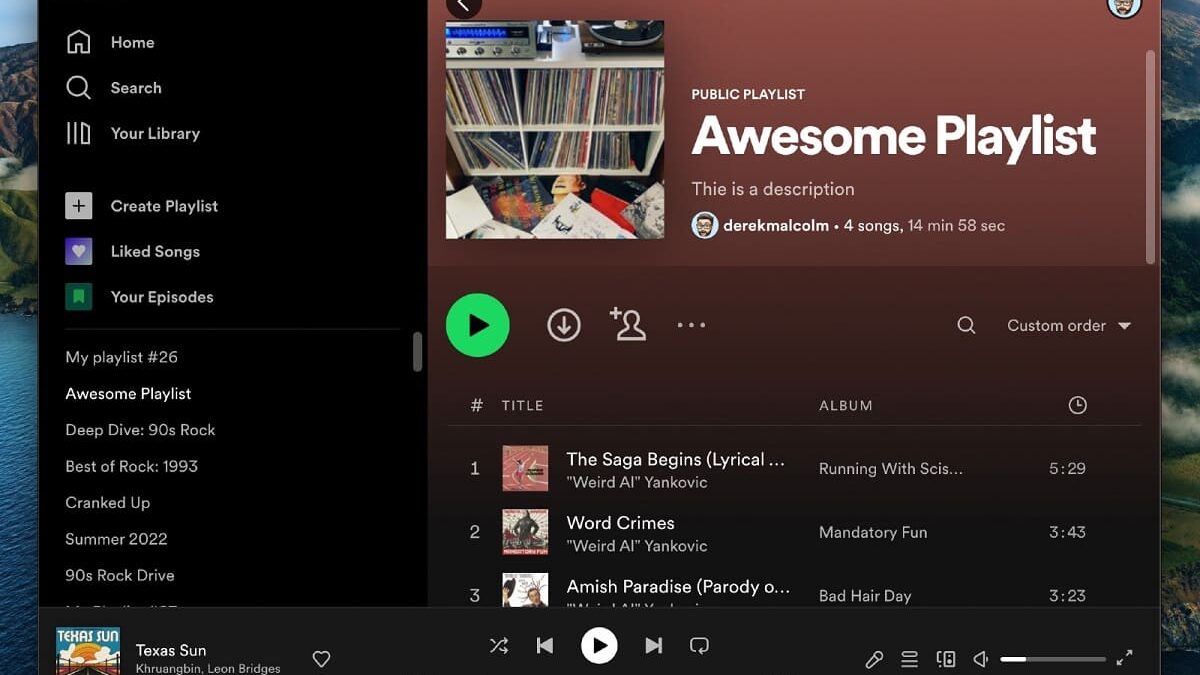The image size is (1200, 675).
Task: Click the Create Playlist plus icon
Action: [x=78, y=206]
